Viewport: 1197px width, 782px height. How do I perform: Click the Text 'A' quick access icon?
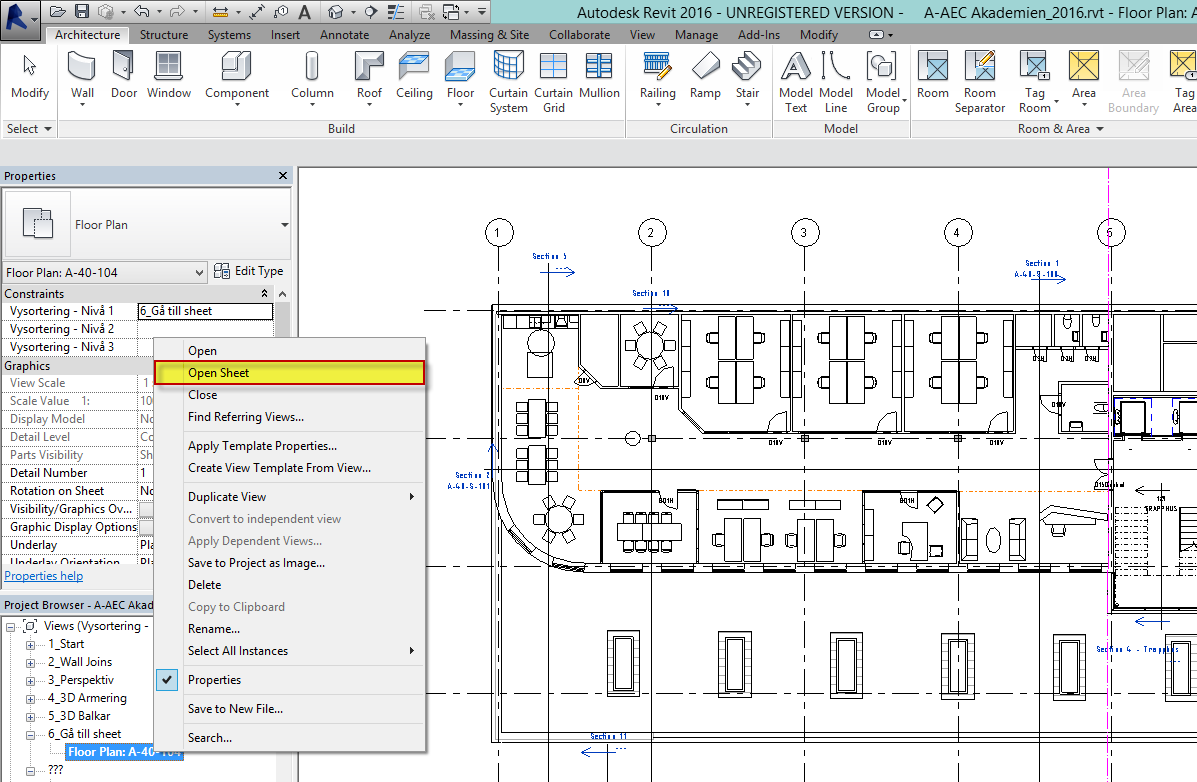click(x=304, y=11)
